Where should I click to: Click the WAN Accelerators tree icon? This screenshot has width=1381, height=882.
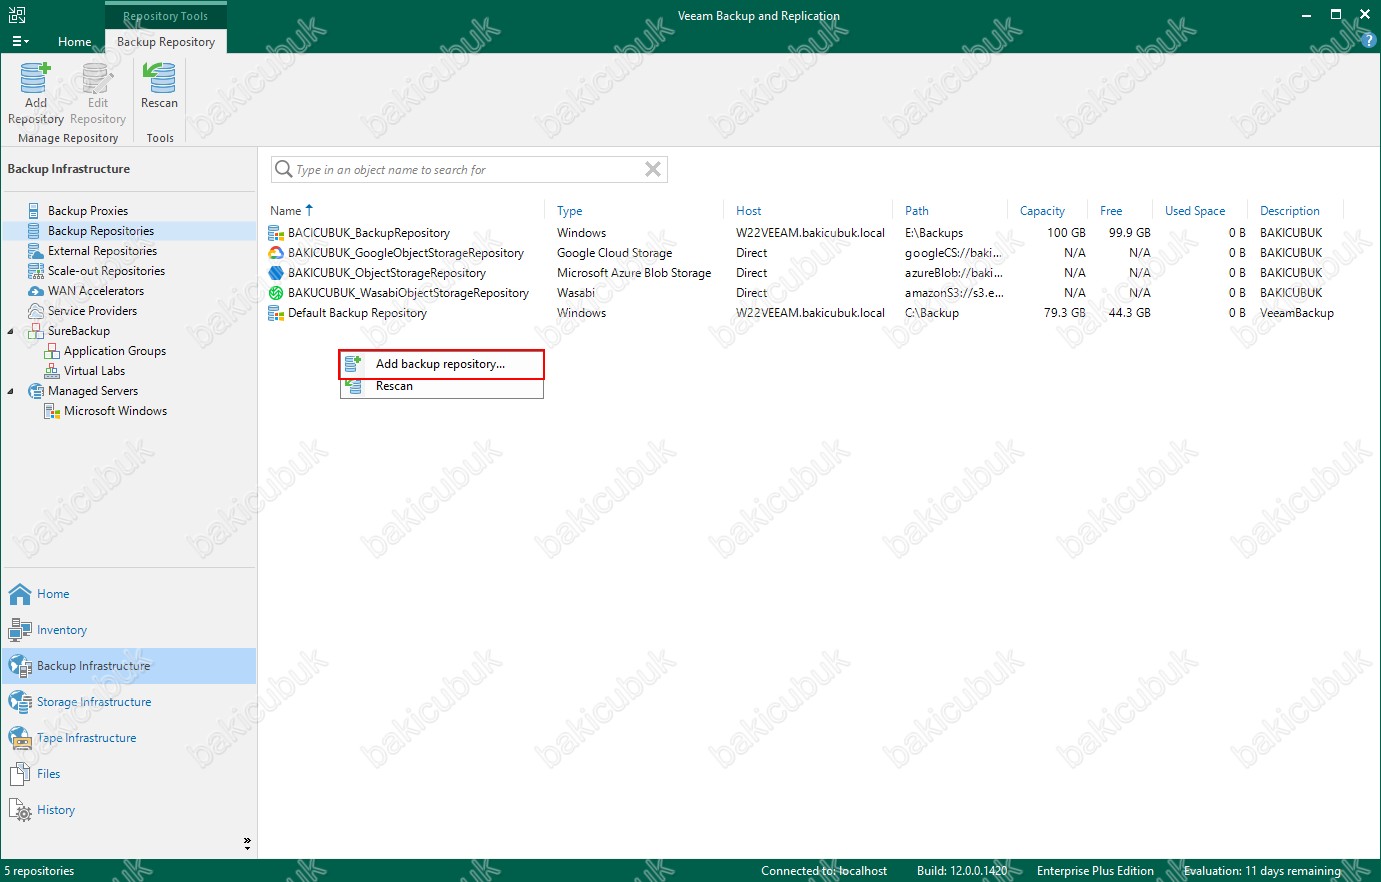pos(36,291)
